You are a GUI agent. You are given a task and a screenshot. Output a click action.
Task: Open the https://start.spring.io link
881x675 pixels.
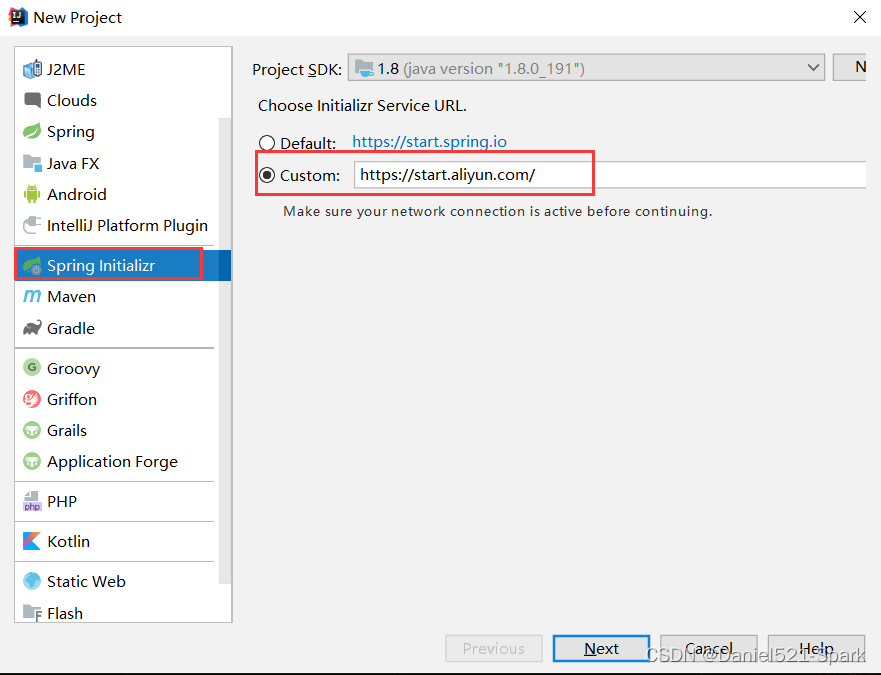(429, 142)
